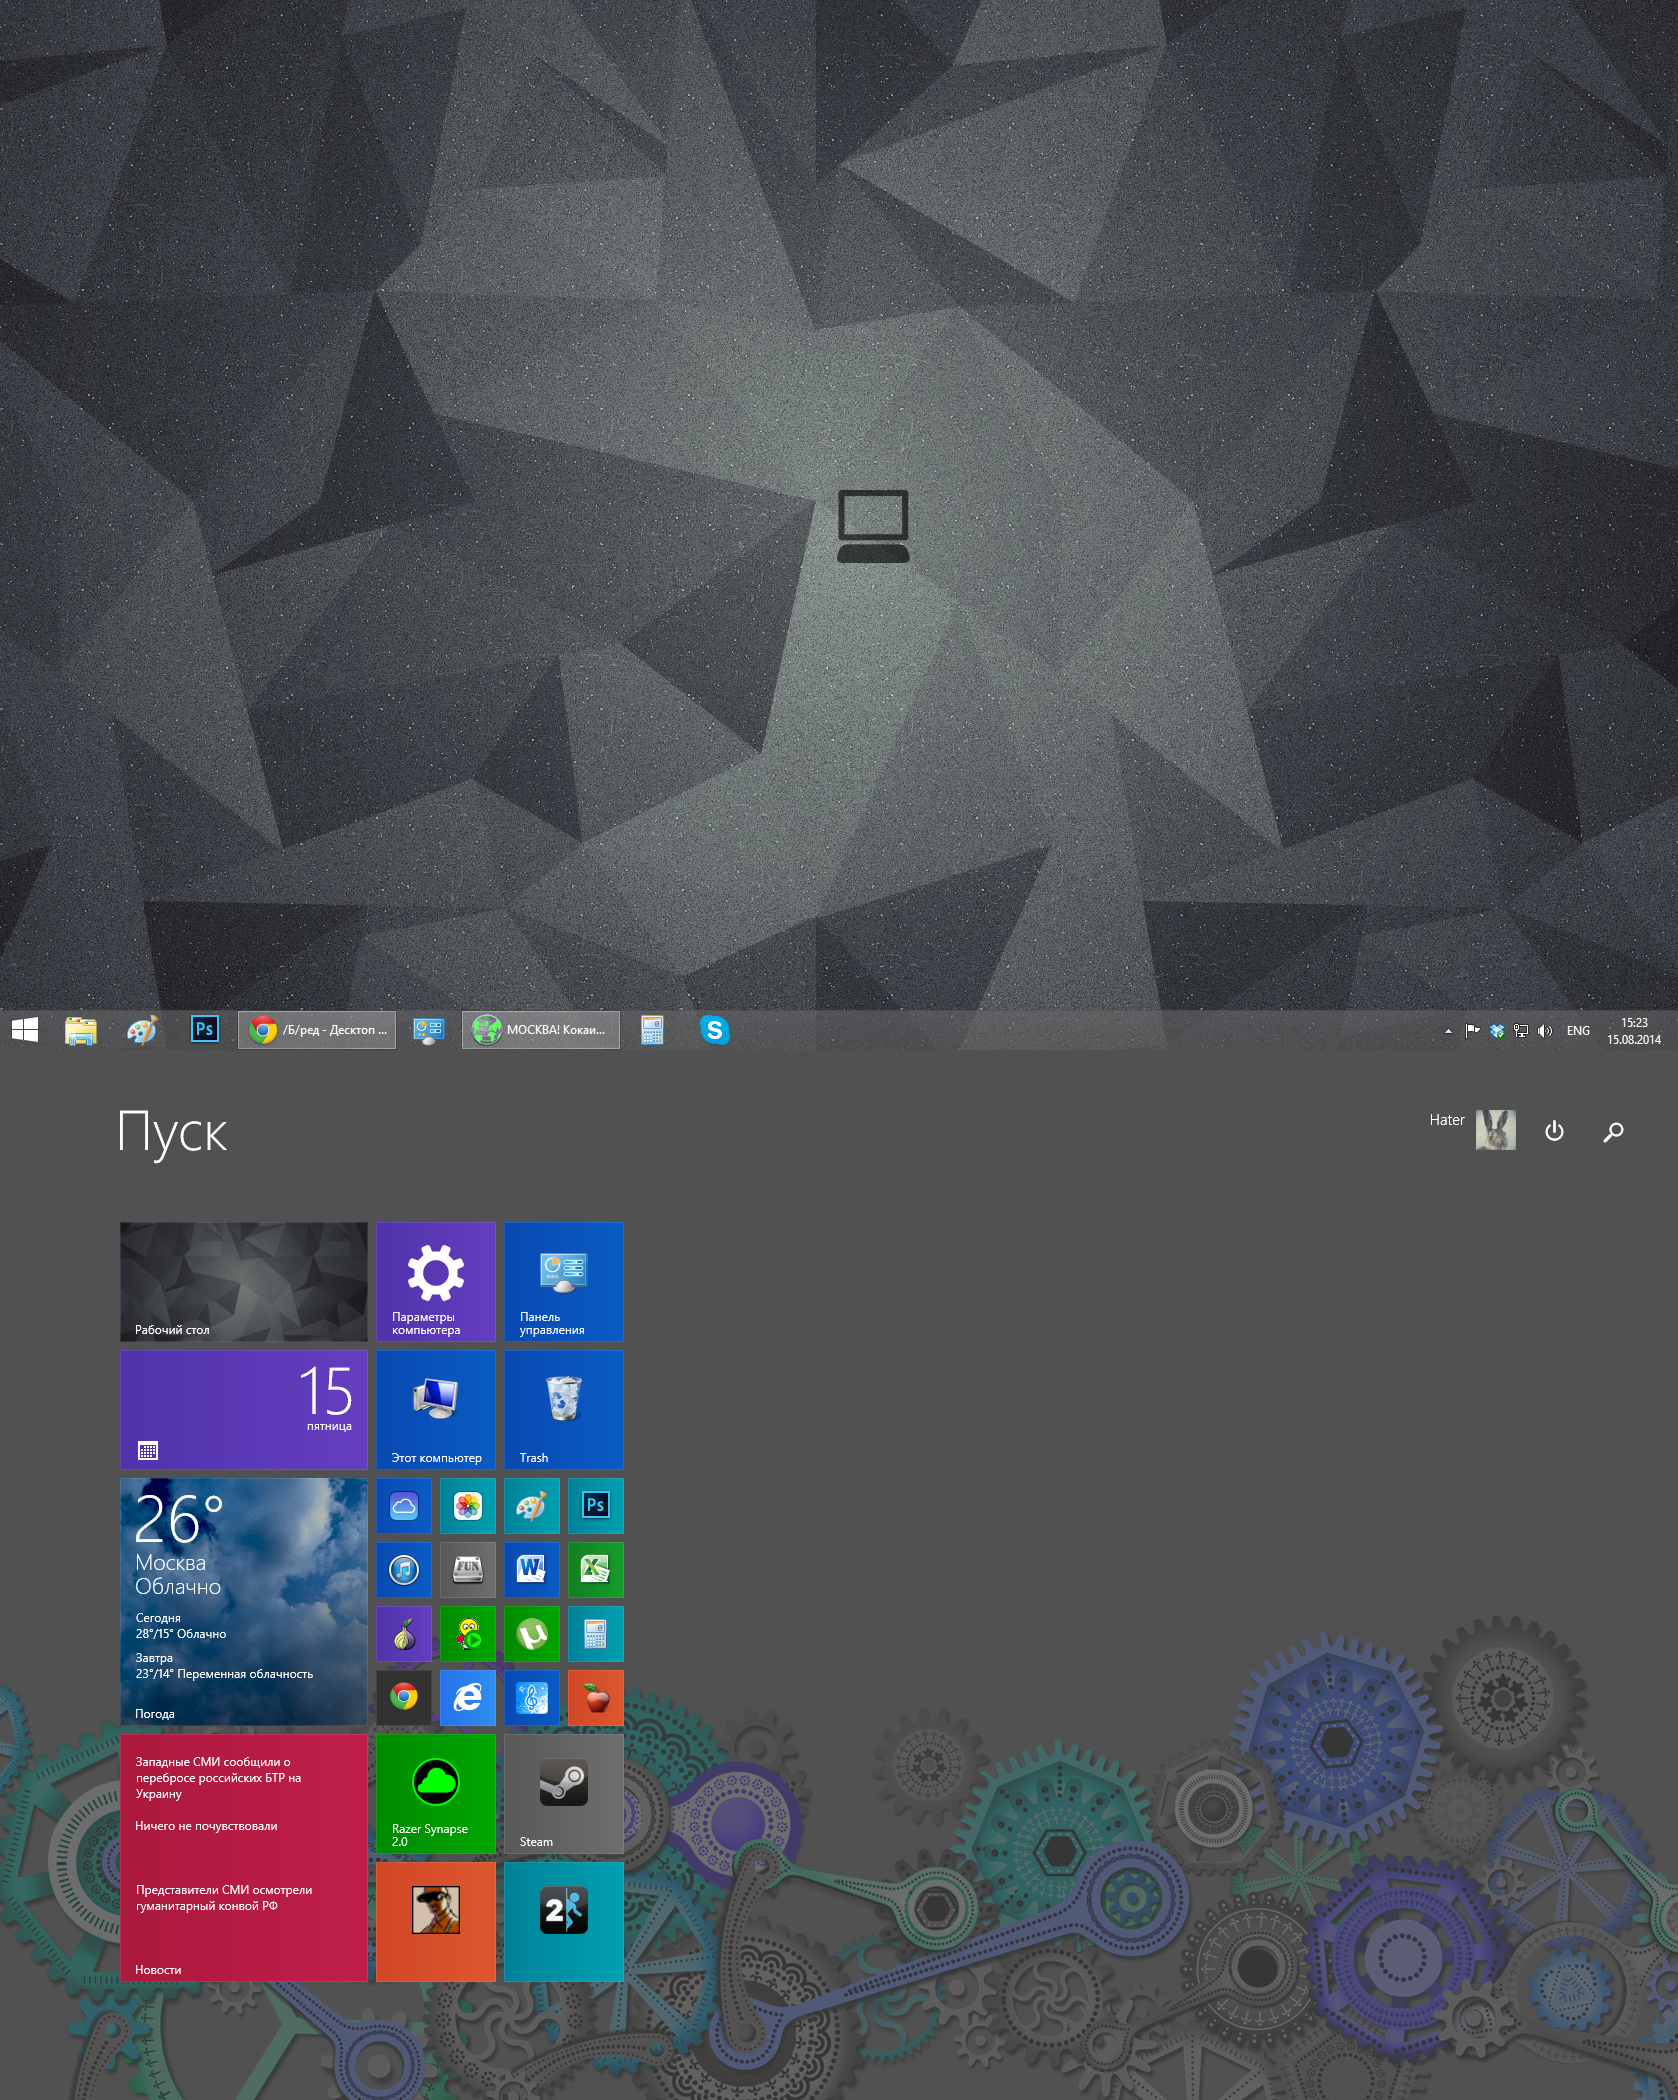Launch Paint from the taskbar

point(142,1030)
